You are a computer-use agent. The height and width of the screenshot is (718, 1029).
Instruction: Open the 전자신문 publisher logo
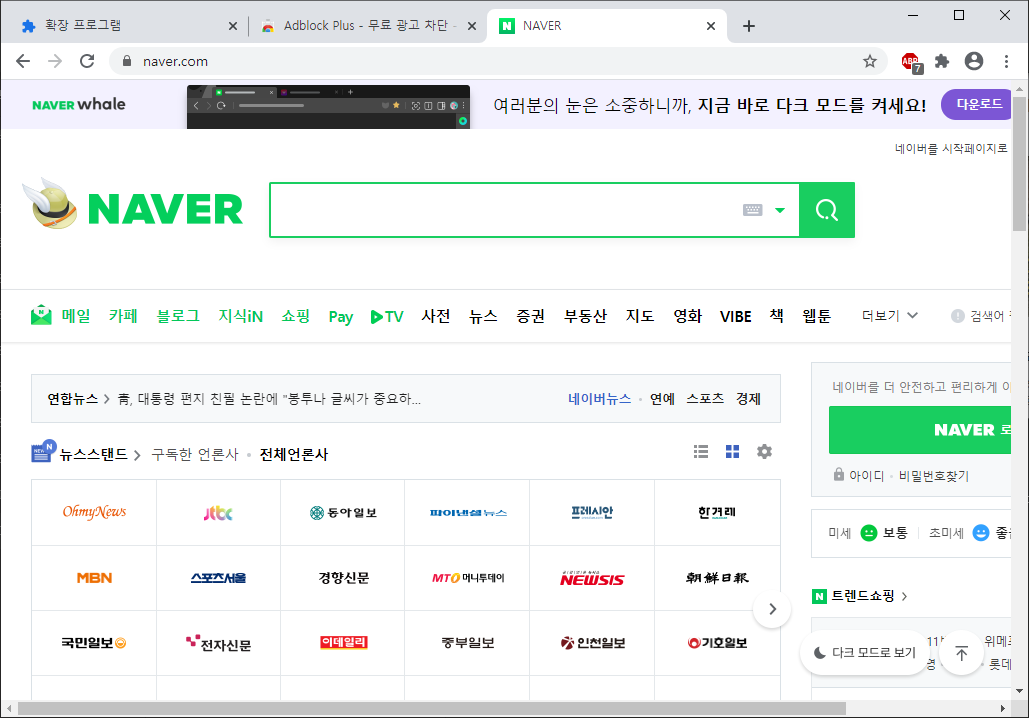tap(218, 644)
